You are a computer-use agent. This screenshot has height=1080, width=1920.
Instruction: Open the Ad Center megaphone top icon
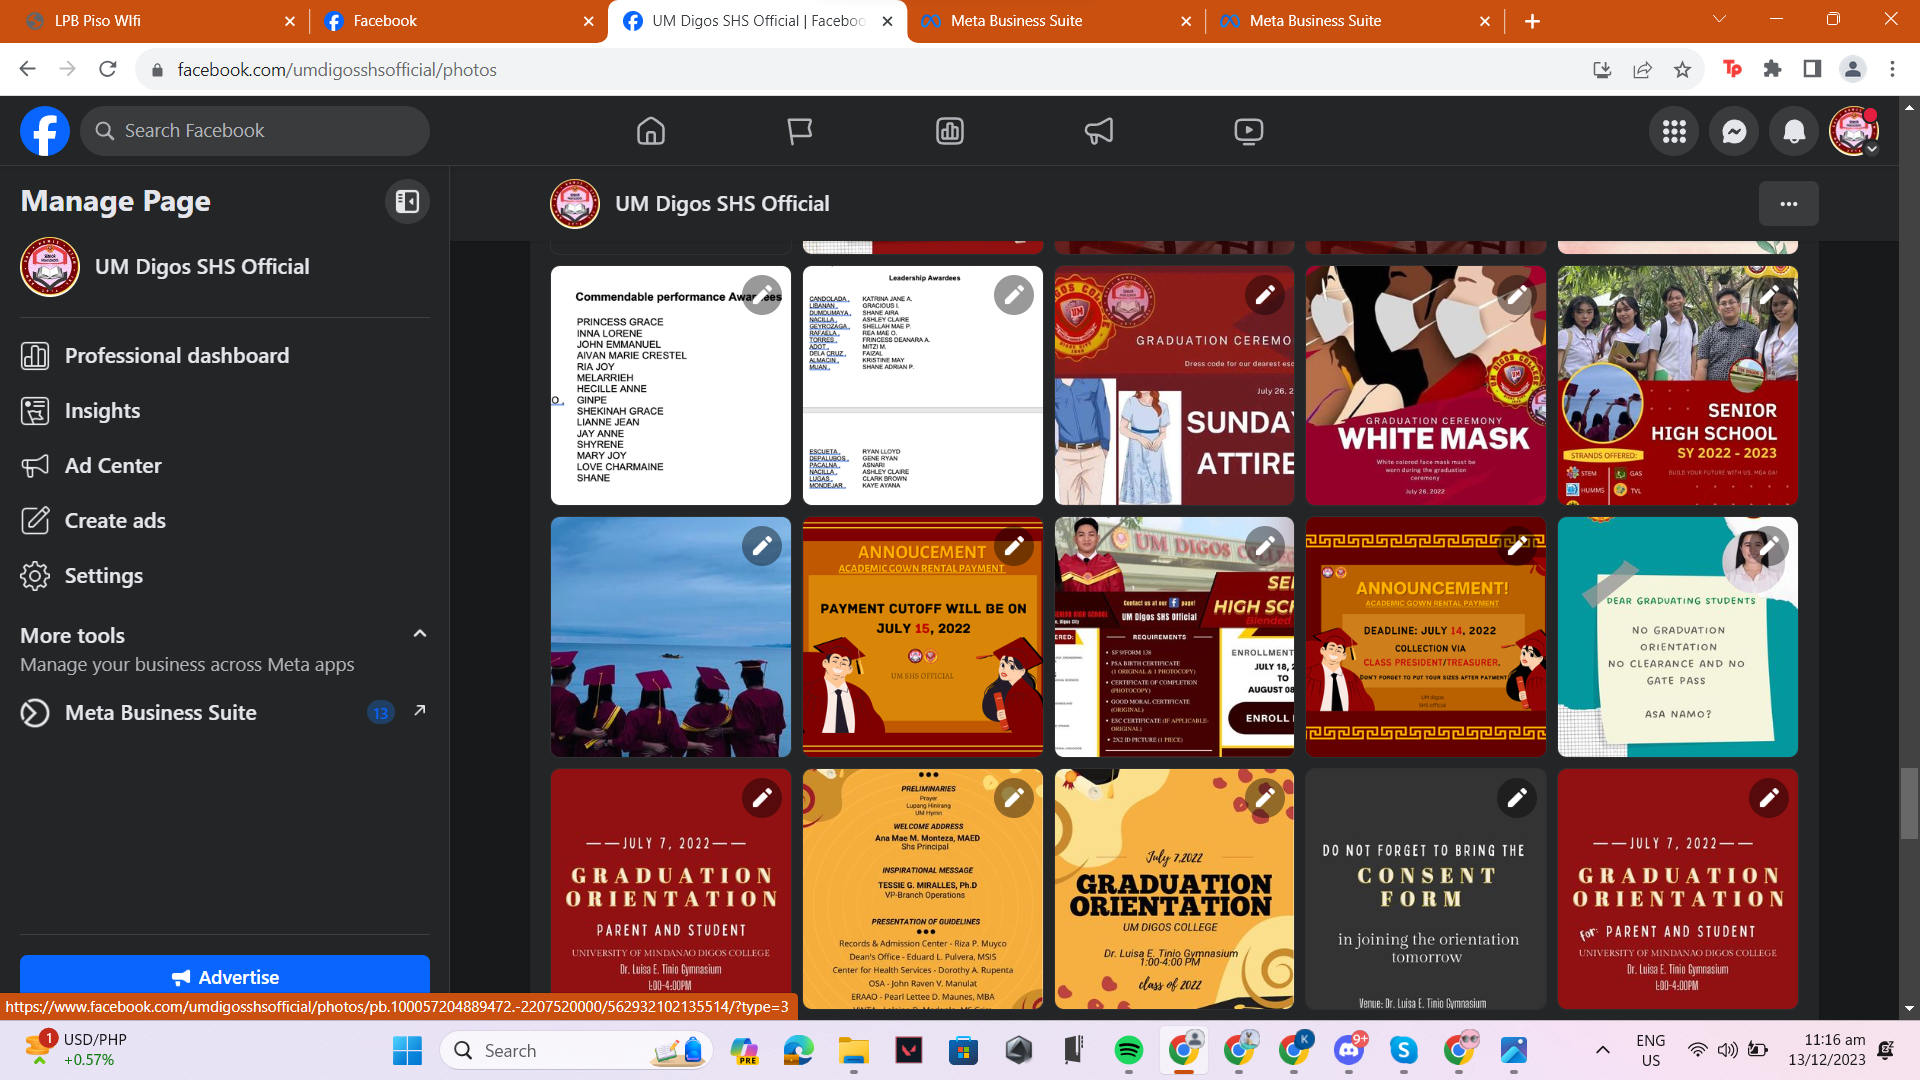(1099, 131)
